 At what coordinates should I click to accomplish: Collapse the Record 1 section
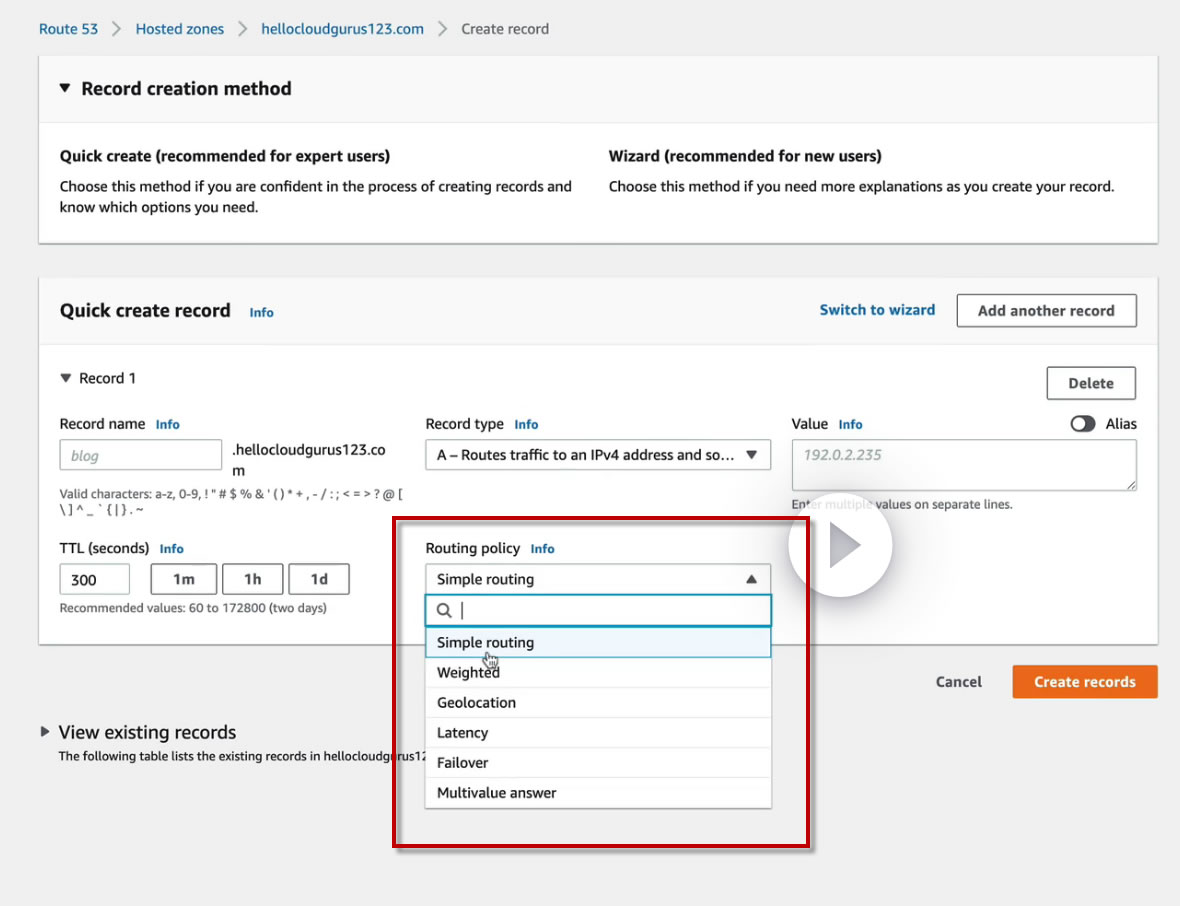66,378
